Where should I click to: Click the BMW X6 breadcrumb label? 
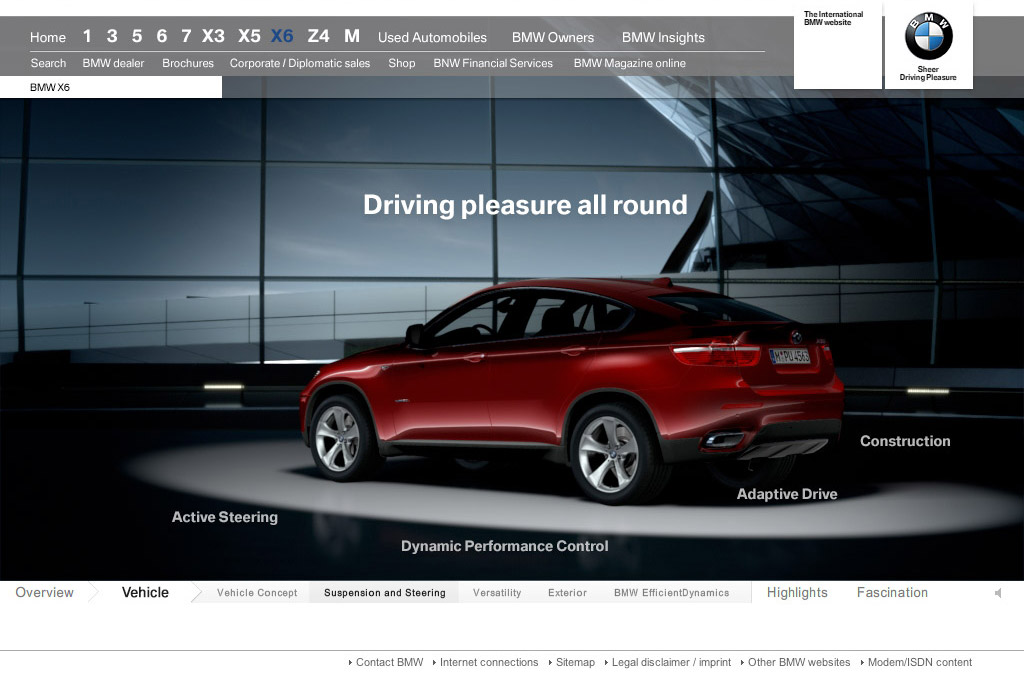point(50,88)
